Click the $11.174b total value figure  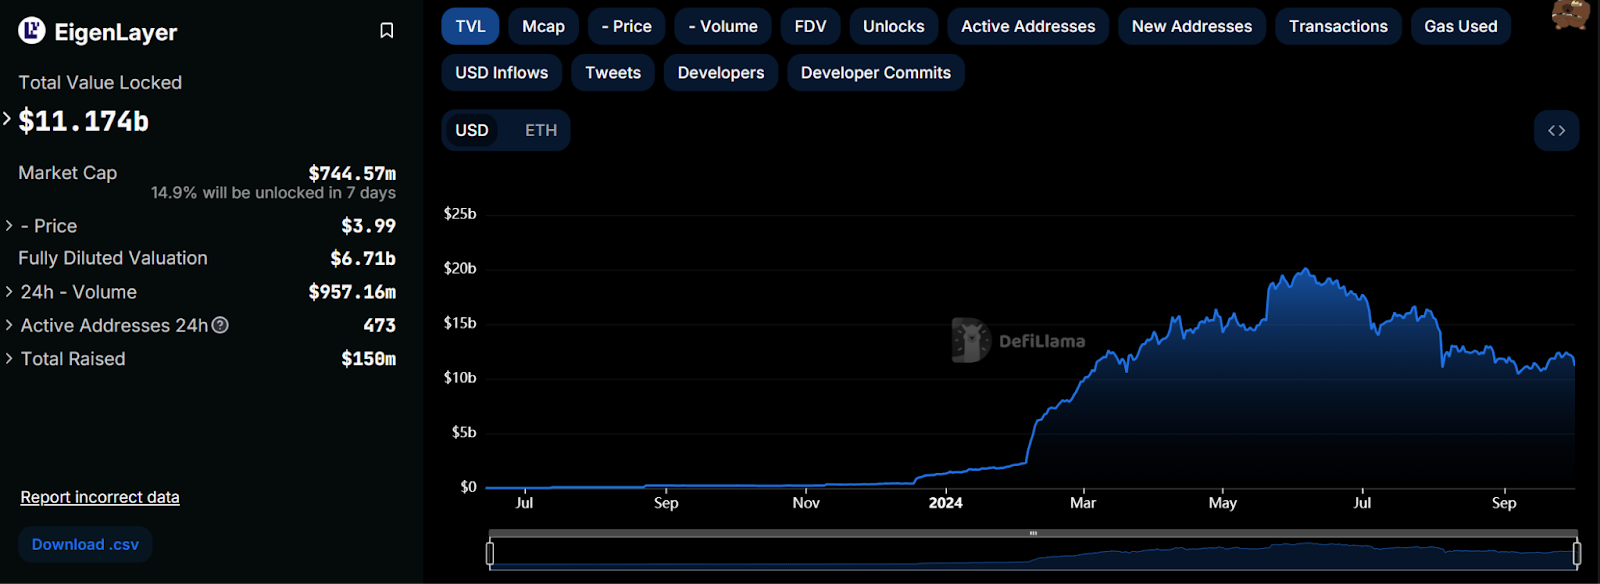tap(84, 121)
